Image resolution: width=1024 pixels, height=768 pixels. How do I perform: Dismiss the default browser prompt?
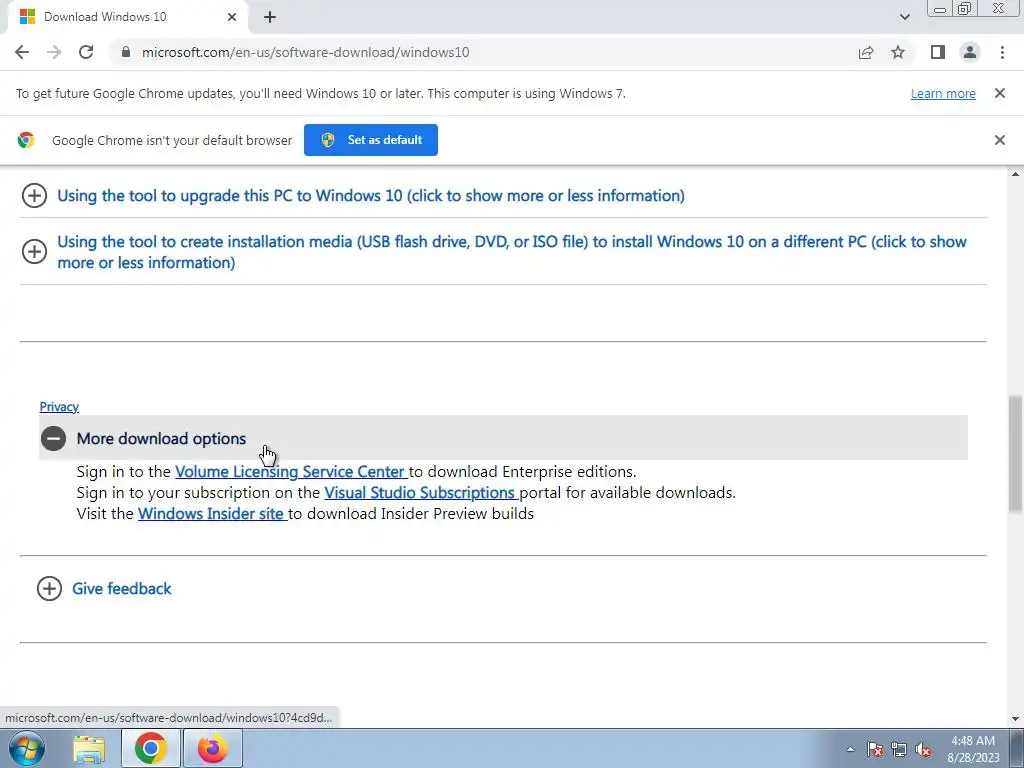[1000, 140]
